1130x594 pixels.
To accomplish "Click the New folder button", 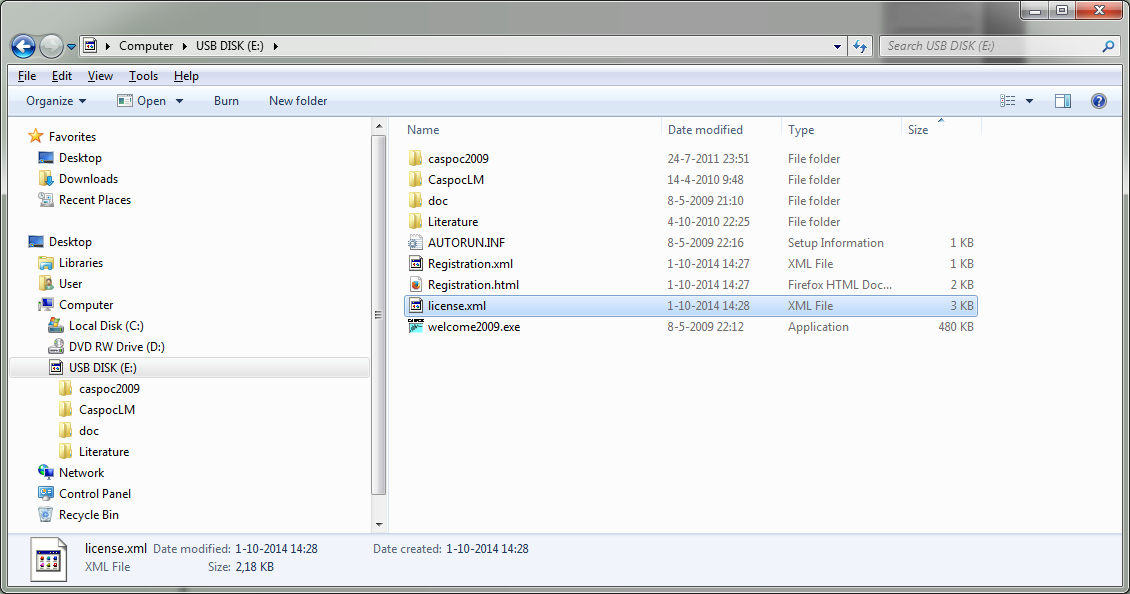I will coord(298,101).
